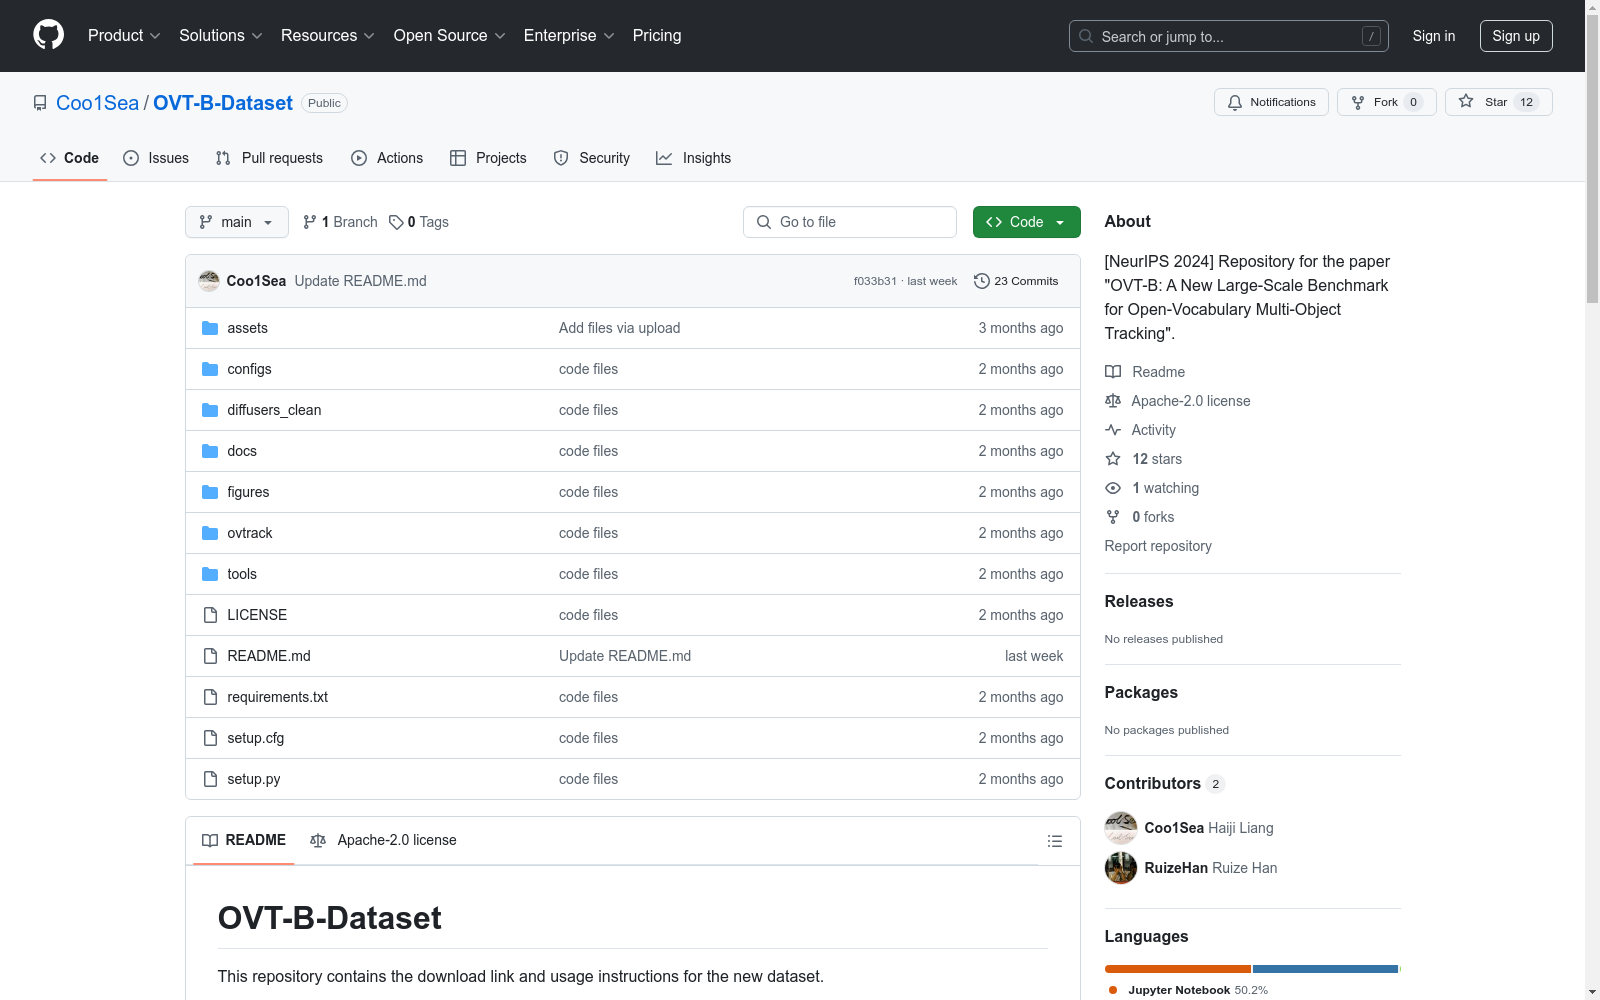Click the Notifications bell icon
The height and width of the screenshot is (1000, 1600).
[x=1235, y=102]
